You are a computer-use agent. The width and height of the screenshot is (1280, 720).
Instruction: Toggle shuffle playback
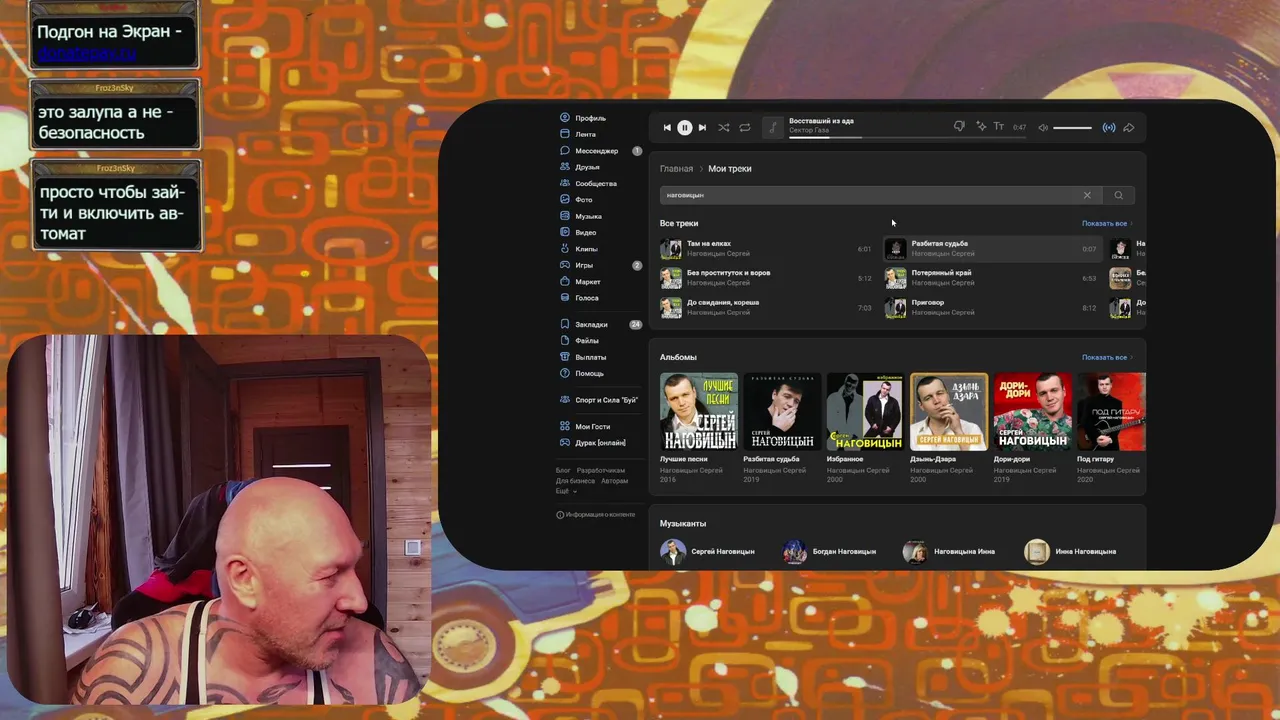click(724, 127)
